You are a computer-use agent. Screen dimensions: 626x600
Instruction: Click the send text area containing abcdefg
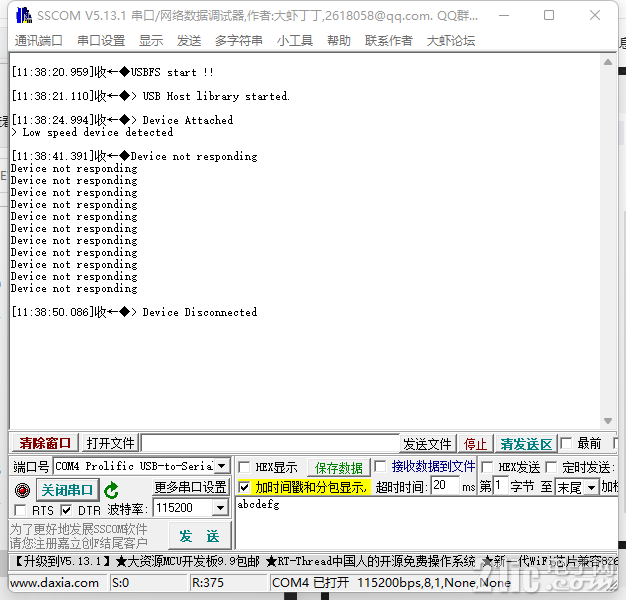(x=426, y=523)
